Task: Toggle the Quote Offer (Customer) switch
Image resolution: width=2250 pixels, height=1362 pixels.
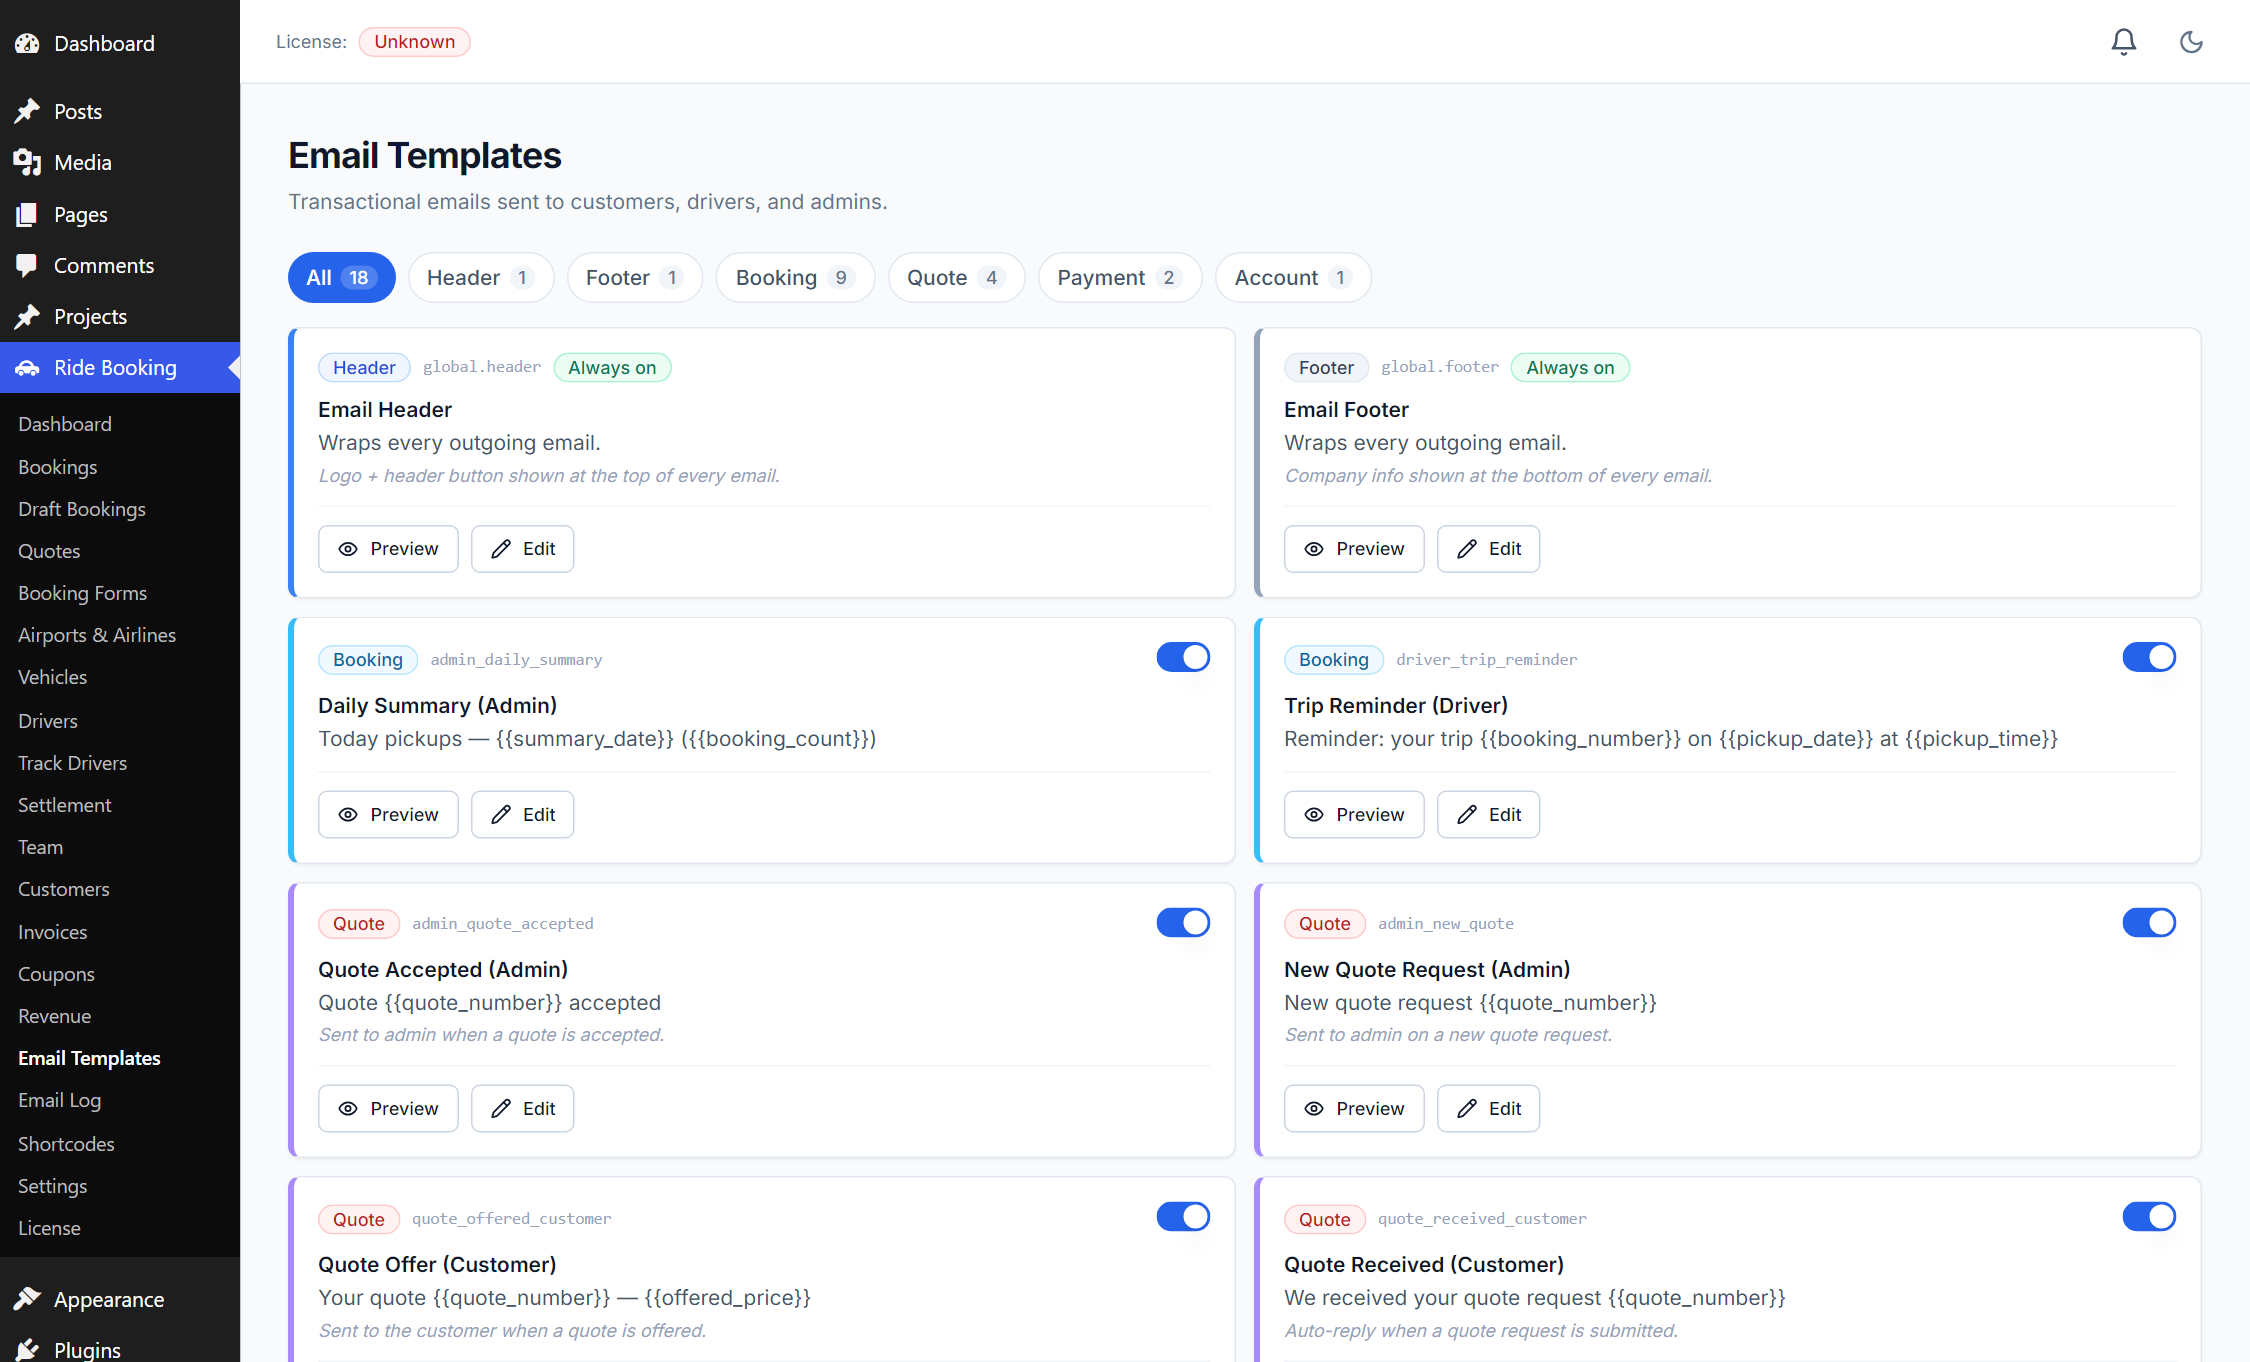Action: pyautogui.click(x=1183, y=1216)
